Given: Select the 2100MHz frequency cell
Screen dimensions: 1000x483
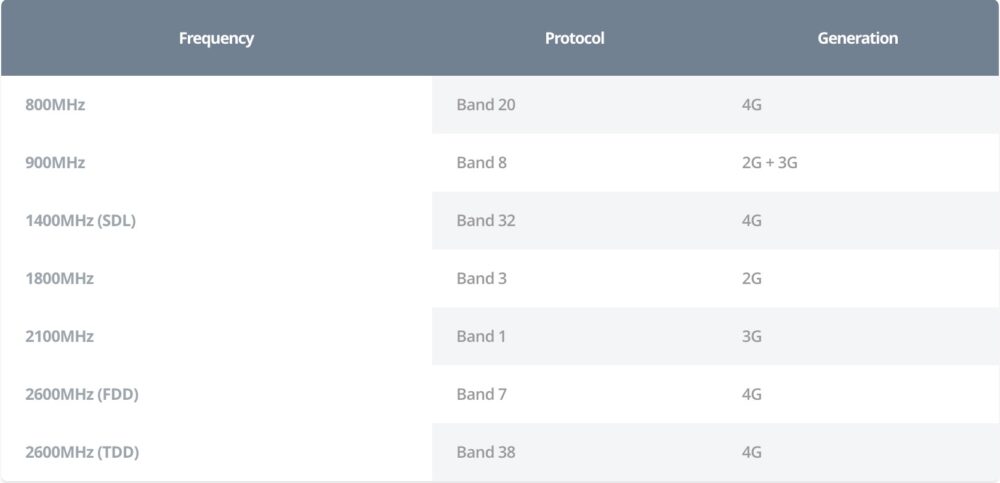Looking at the screenshot, I should (x=59, y=336).
